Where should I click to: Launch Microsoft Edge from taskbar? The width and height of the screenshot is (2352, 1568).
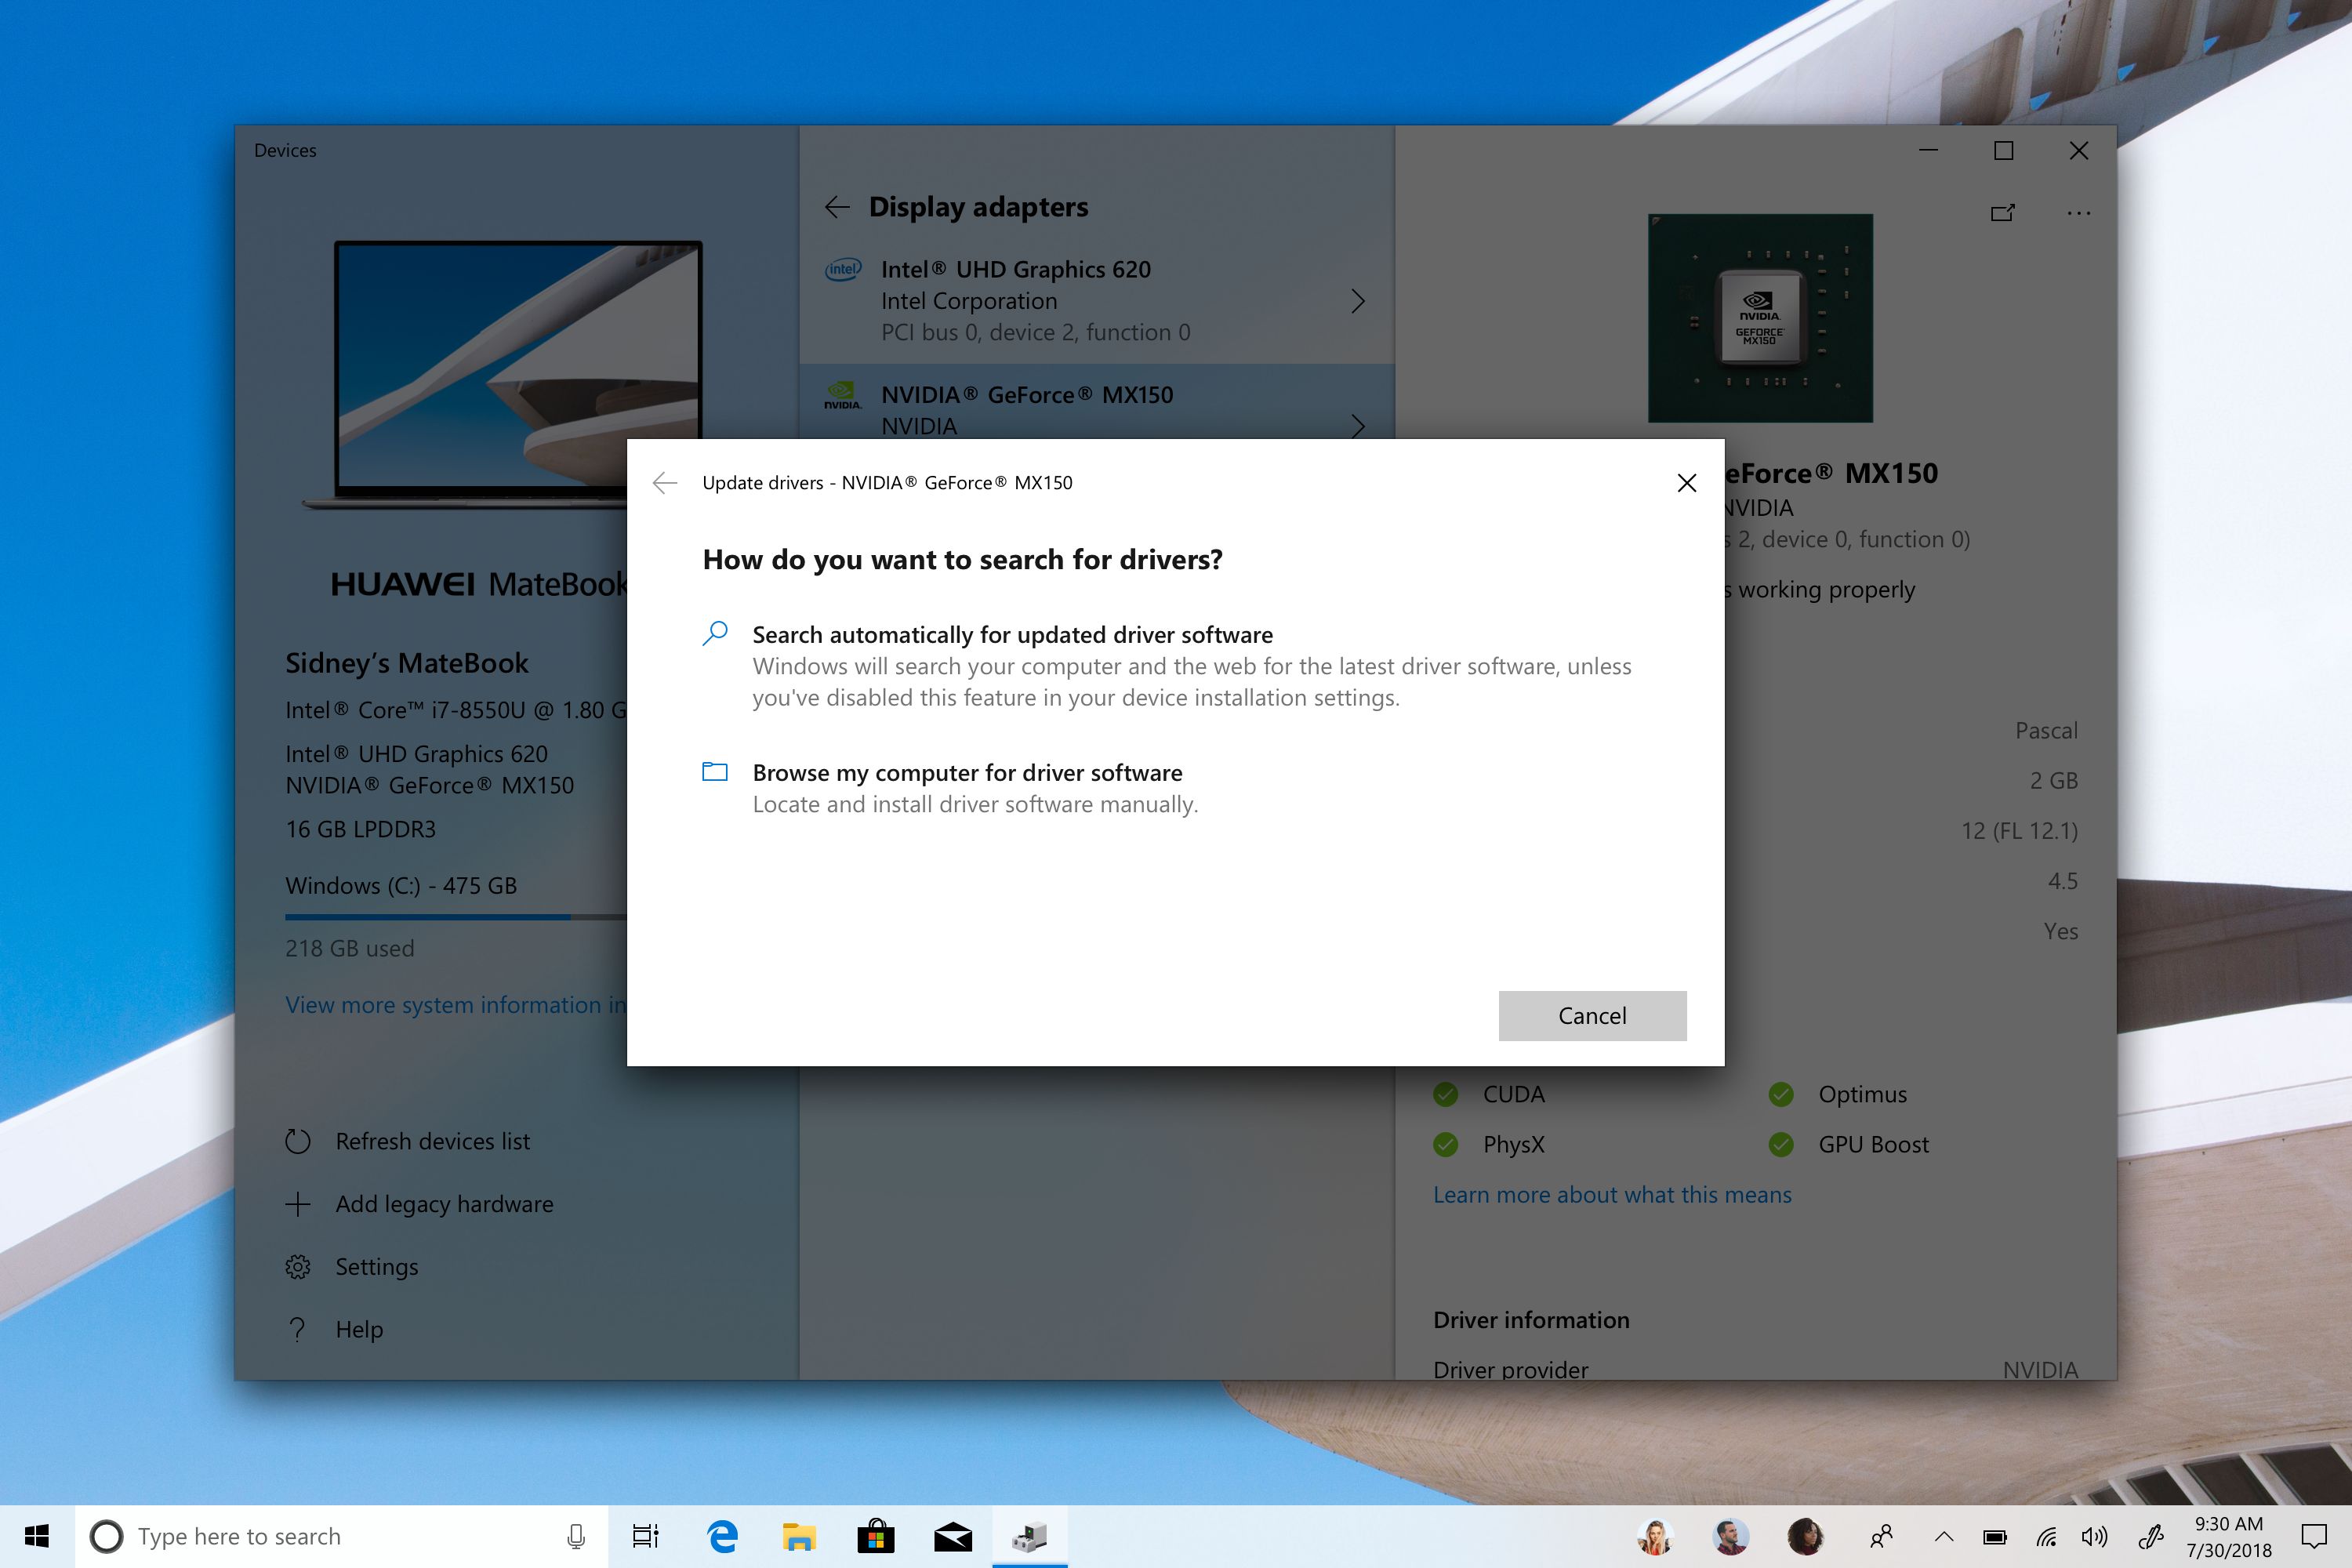pos(722,1536)
